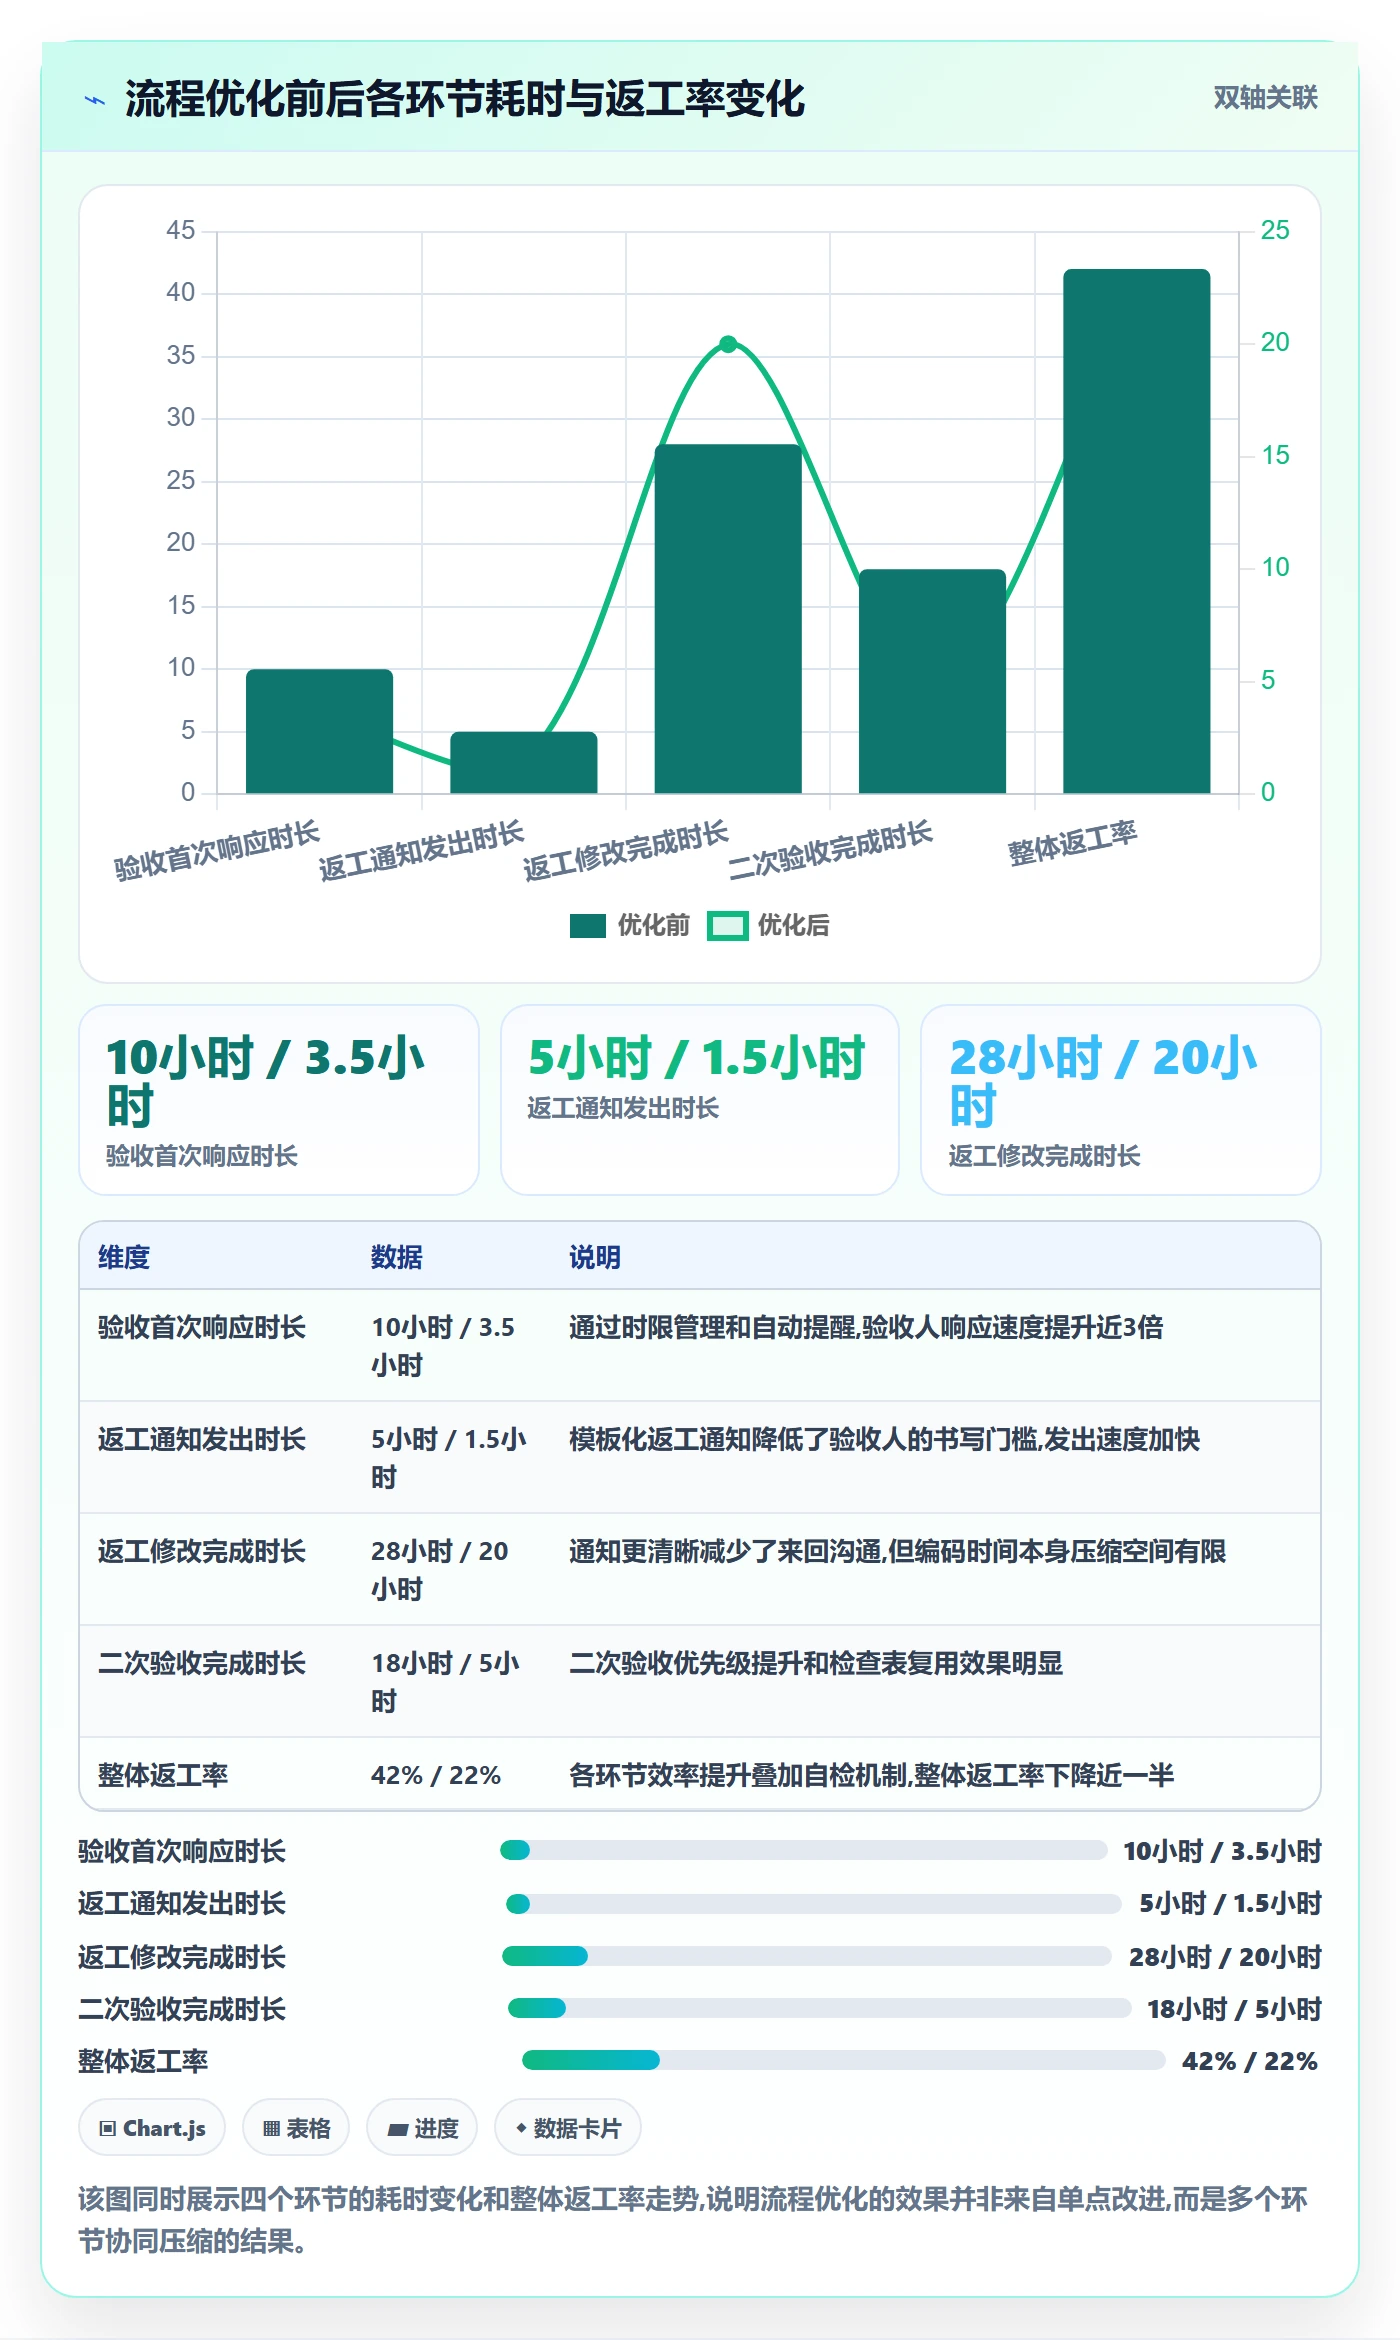Select the 返工修改完成时长 table row label
The image size is (1400, 2340).
pos(201,1551)
